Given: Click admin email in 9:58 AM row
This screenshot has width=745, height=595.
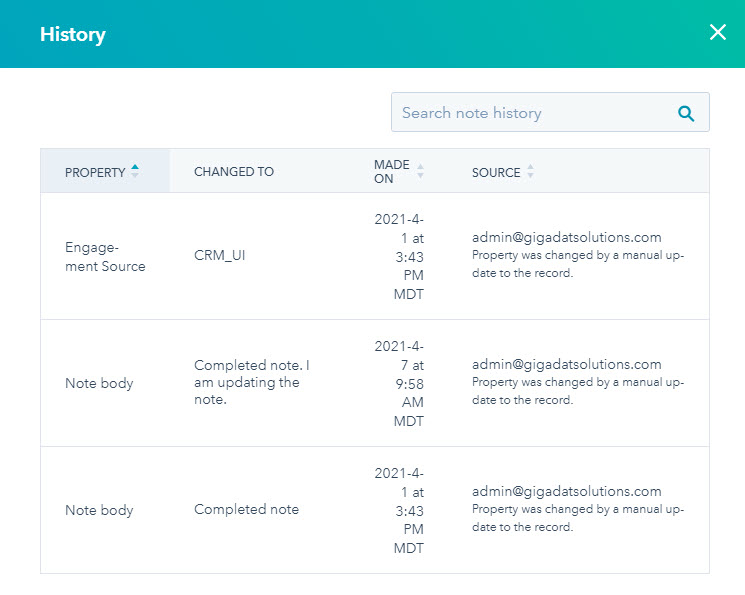Looking at the screenshot, I should point(566,364).
